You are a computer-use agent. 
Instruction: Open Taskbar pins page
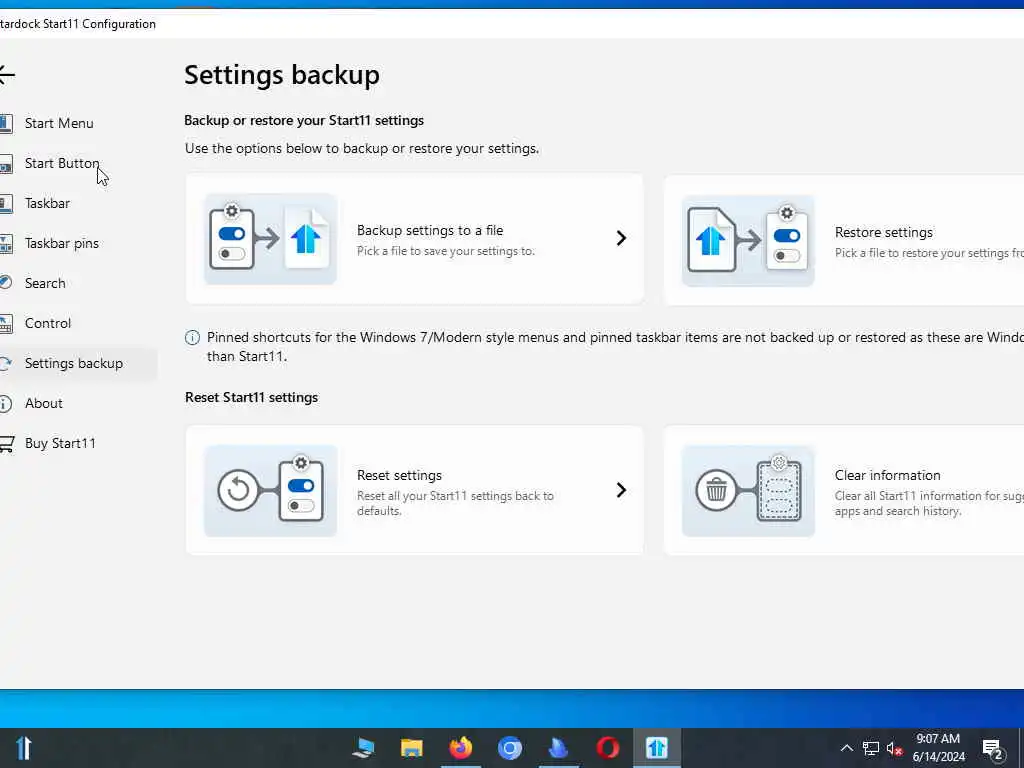click(61, 244)
